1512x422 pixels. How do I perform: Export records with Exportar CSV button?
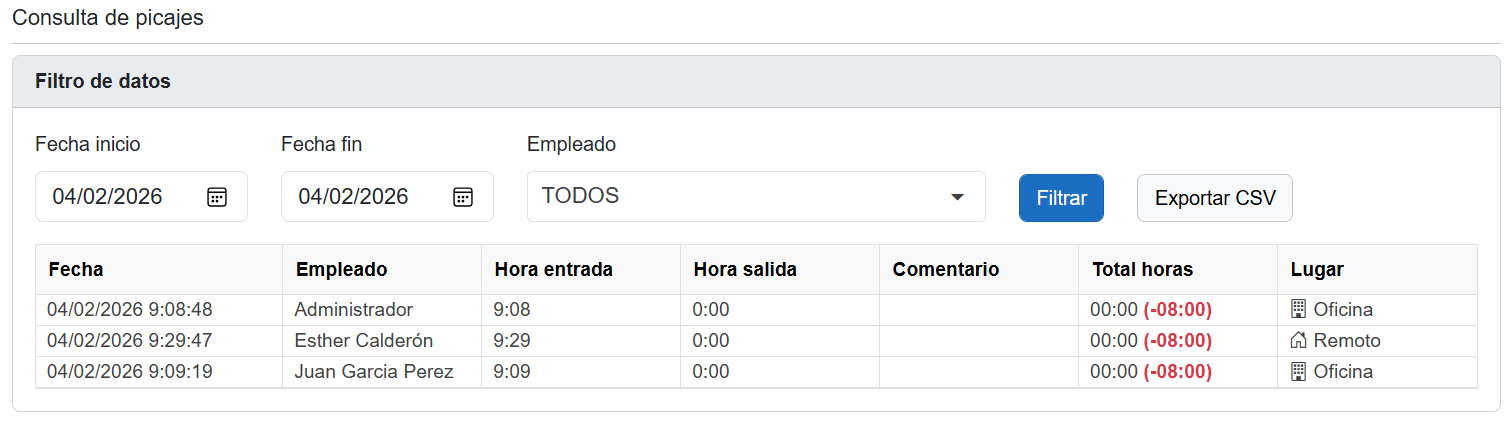pos(1215,198)
